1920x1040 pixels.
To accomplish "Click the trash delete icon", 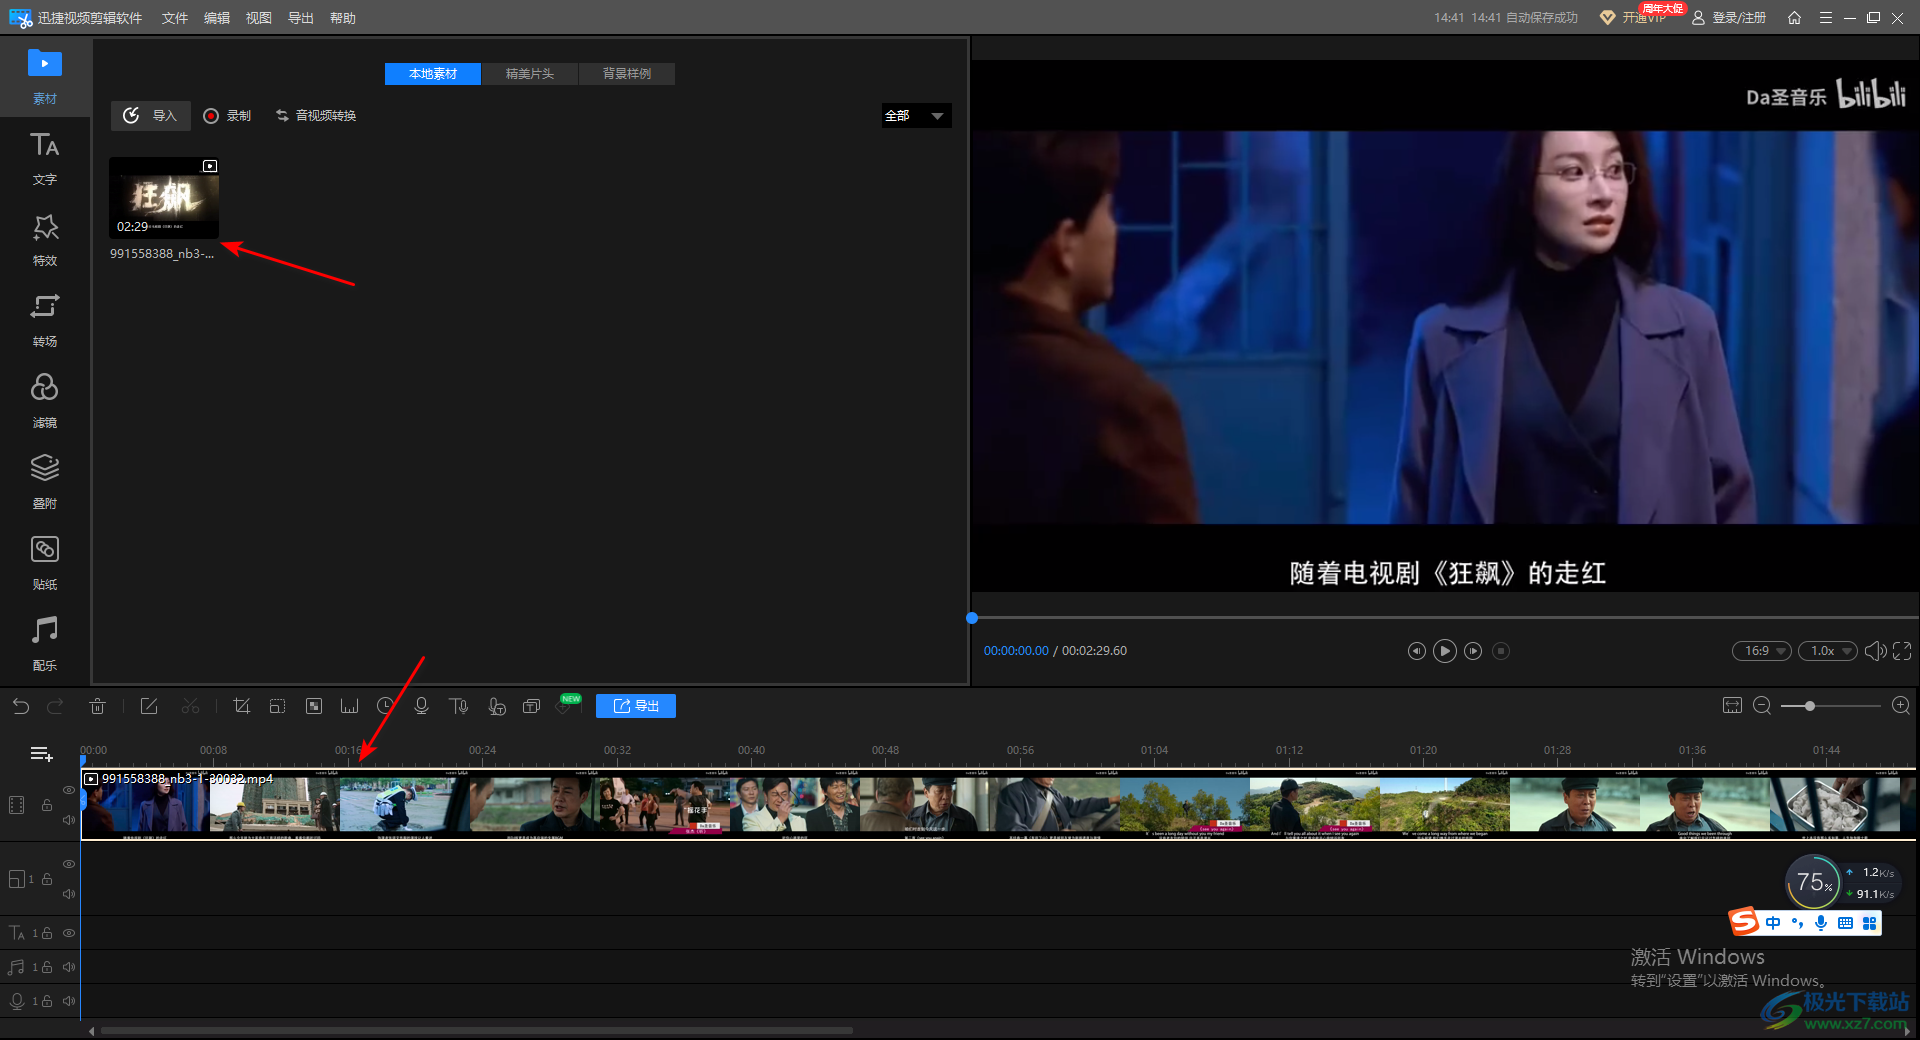I will (x=97, y=706).
